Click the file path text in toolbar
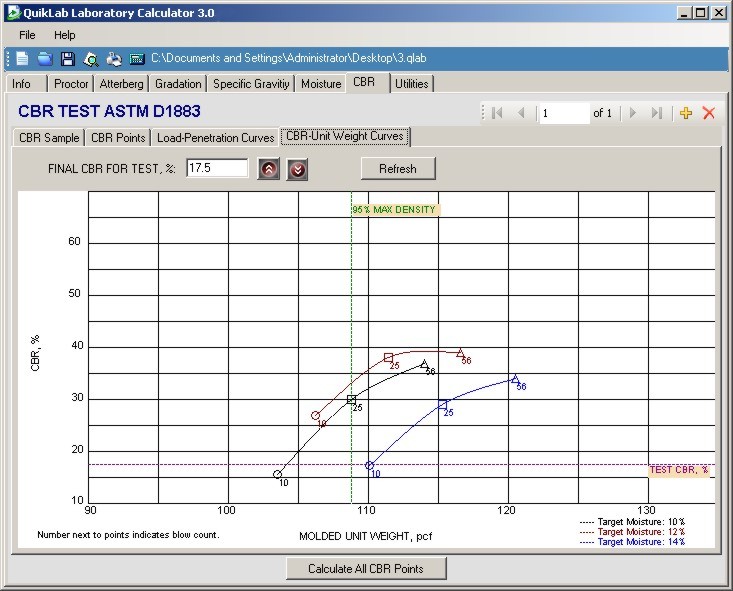The width and height of the screenshot is (733, 591). [288, 58]
